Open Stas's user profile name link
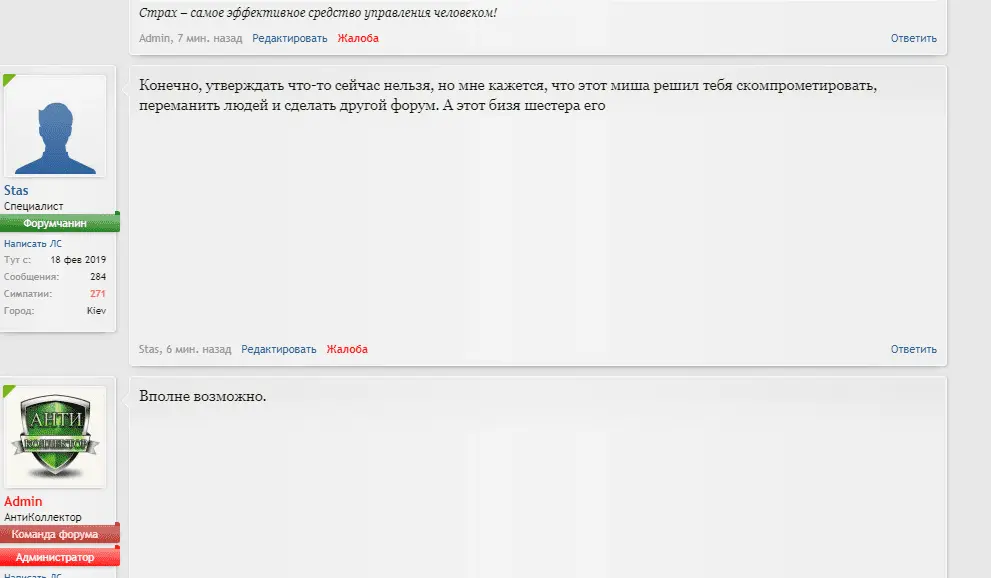This screenshot has height=578, width=991. click(16, 190)
